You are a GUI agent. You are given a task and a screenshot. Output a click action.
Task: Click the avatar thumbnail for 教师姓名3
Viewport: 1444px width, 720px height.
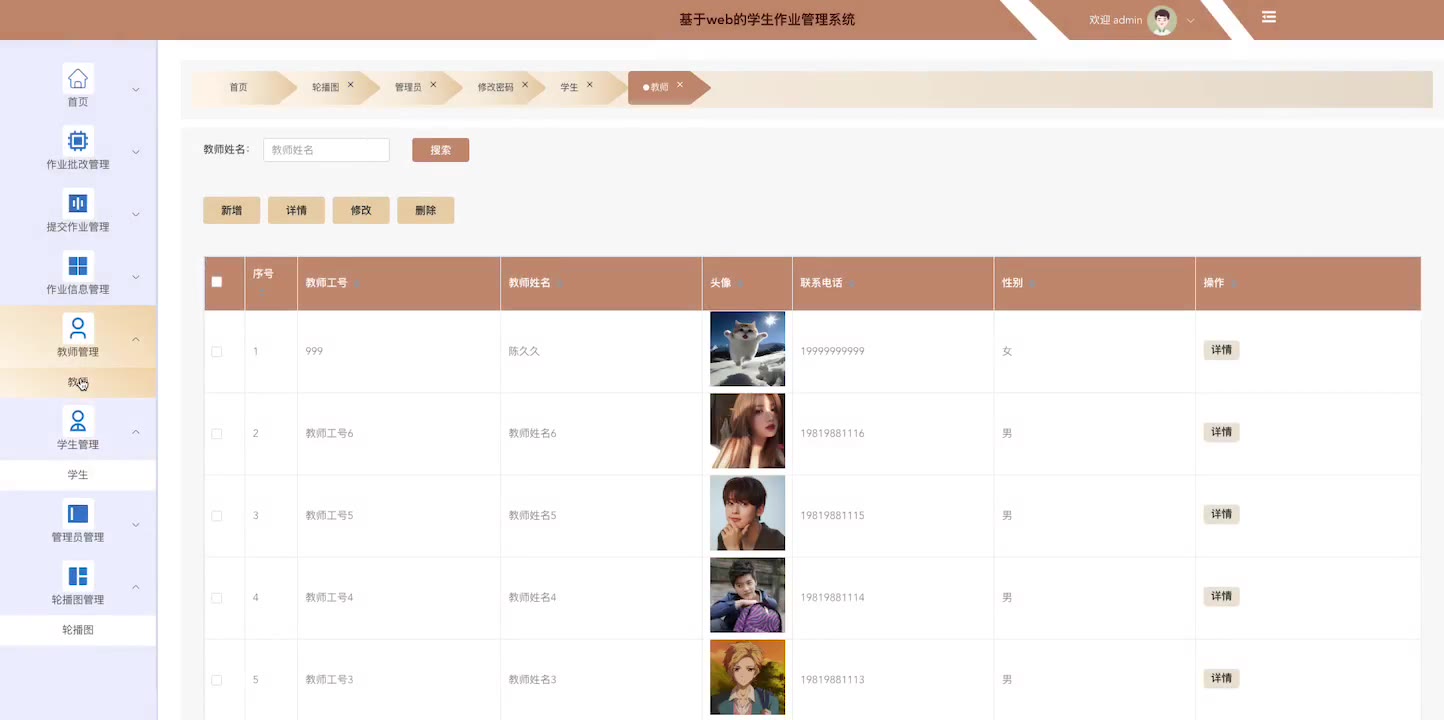tap(747, 677)
